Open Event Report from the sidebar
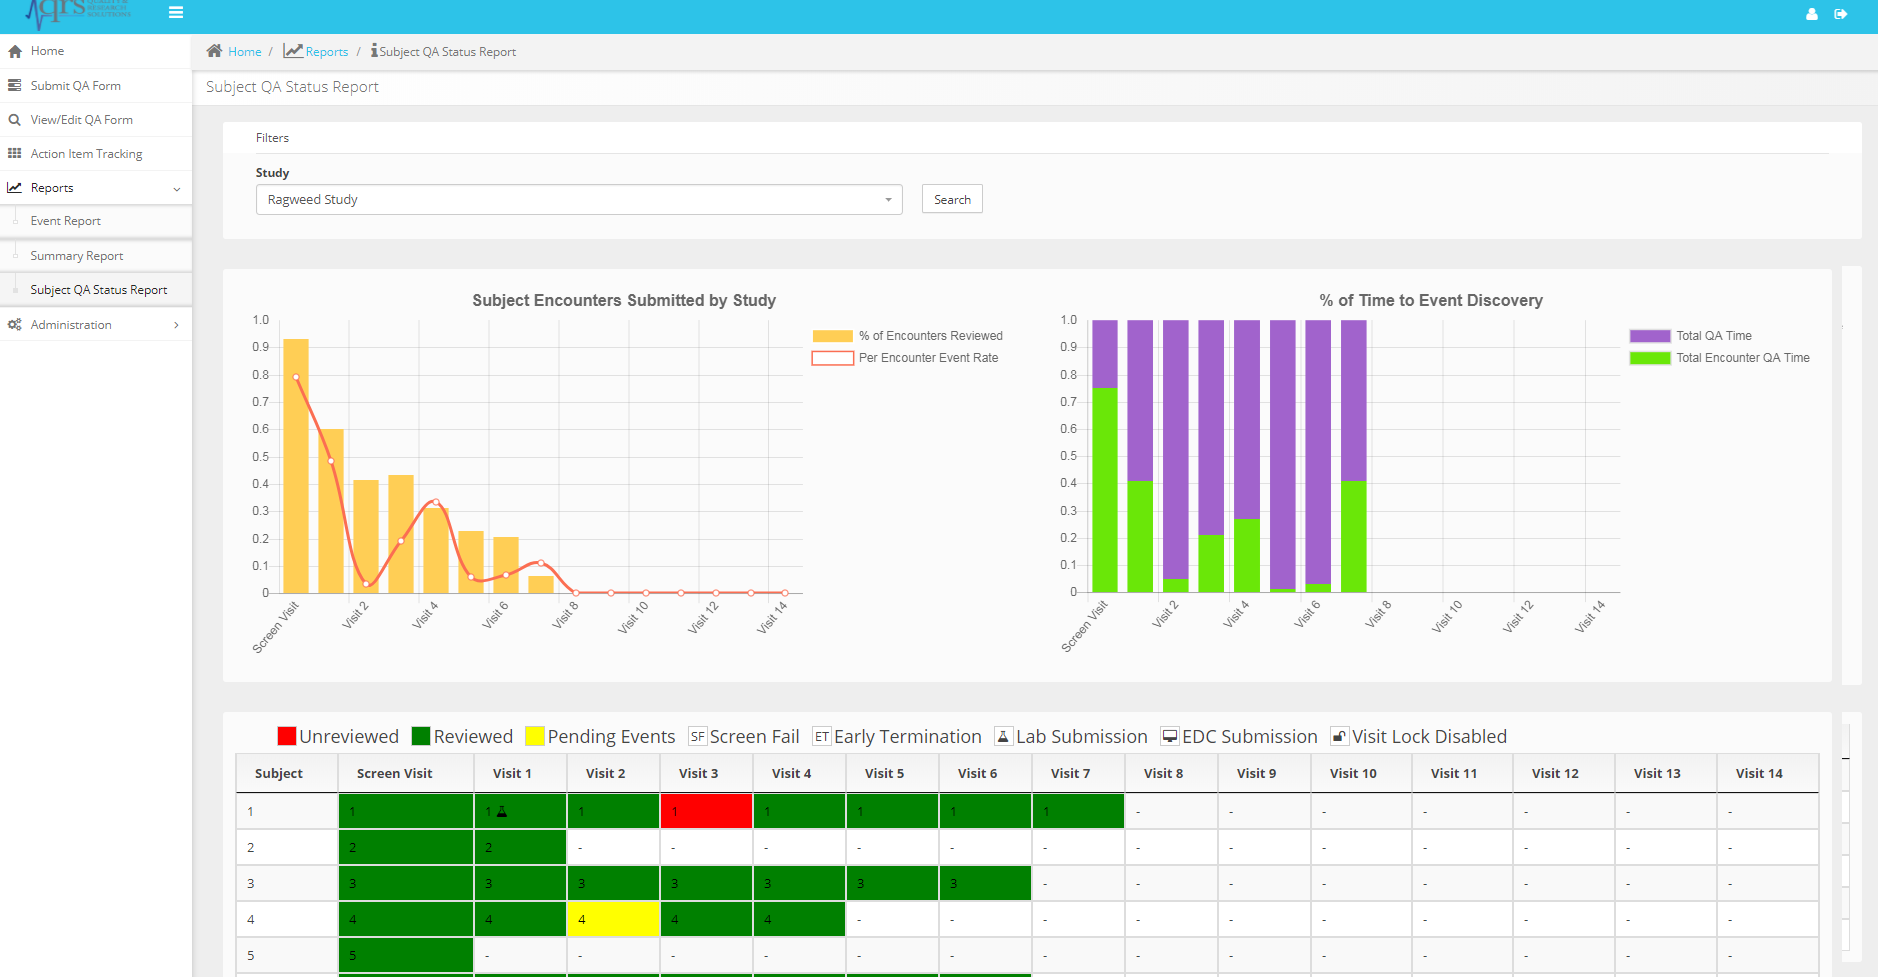The image size is (1878, 977). pos(65,221)
